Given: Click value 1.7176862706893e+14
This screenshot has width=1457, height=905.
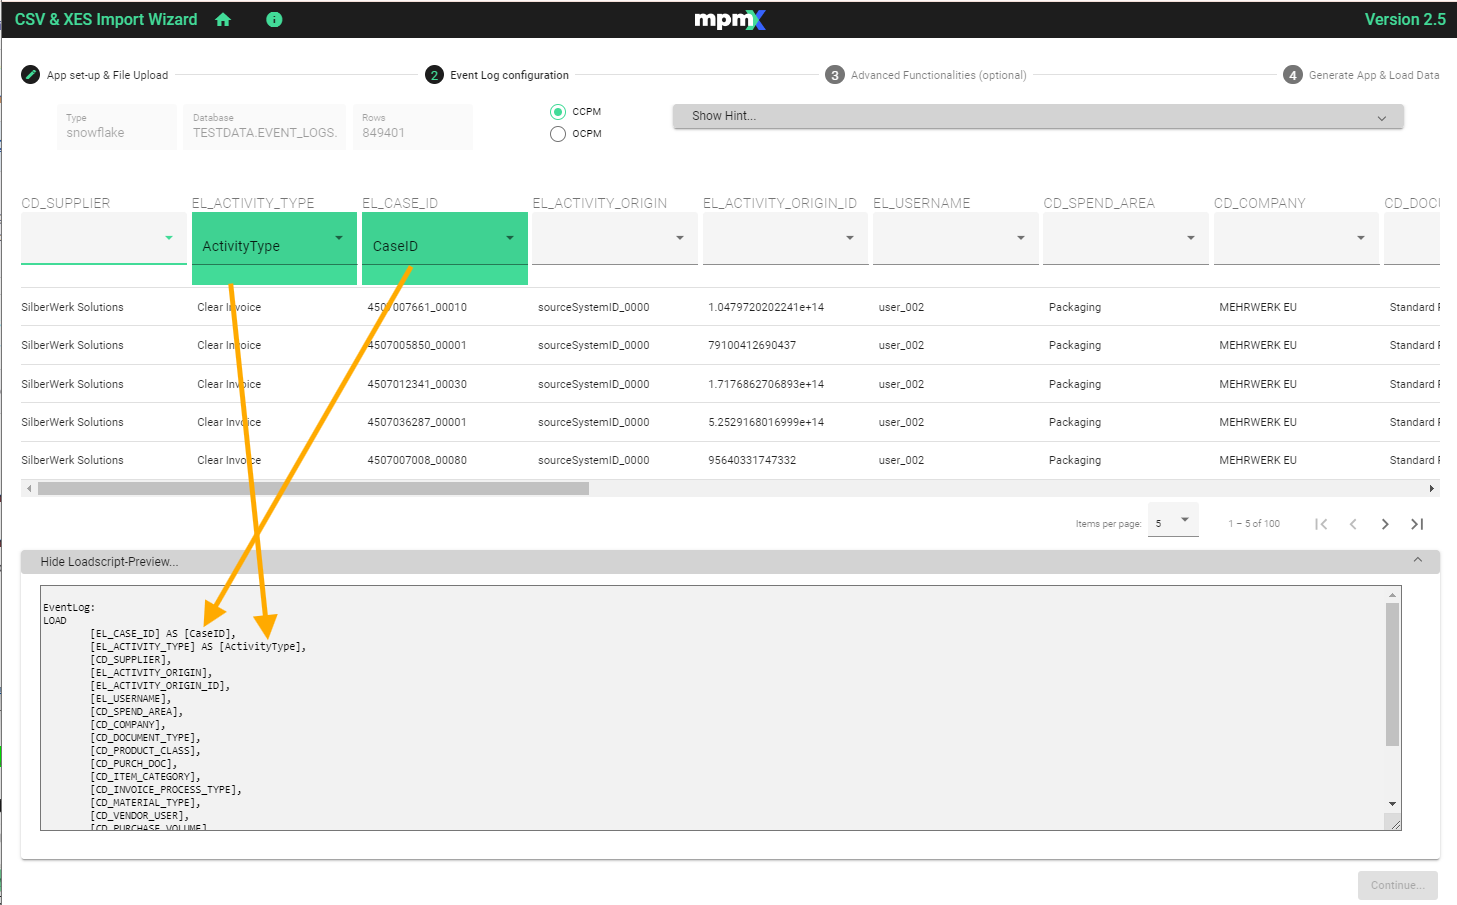Looking at the screenshot, I should point(766,384).
